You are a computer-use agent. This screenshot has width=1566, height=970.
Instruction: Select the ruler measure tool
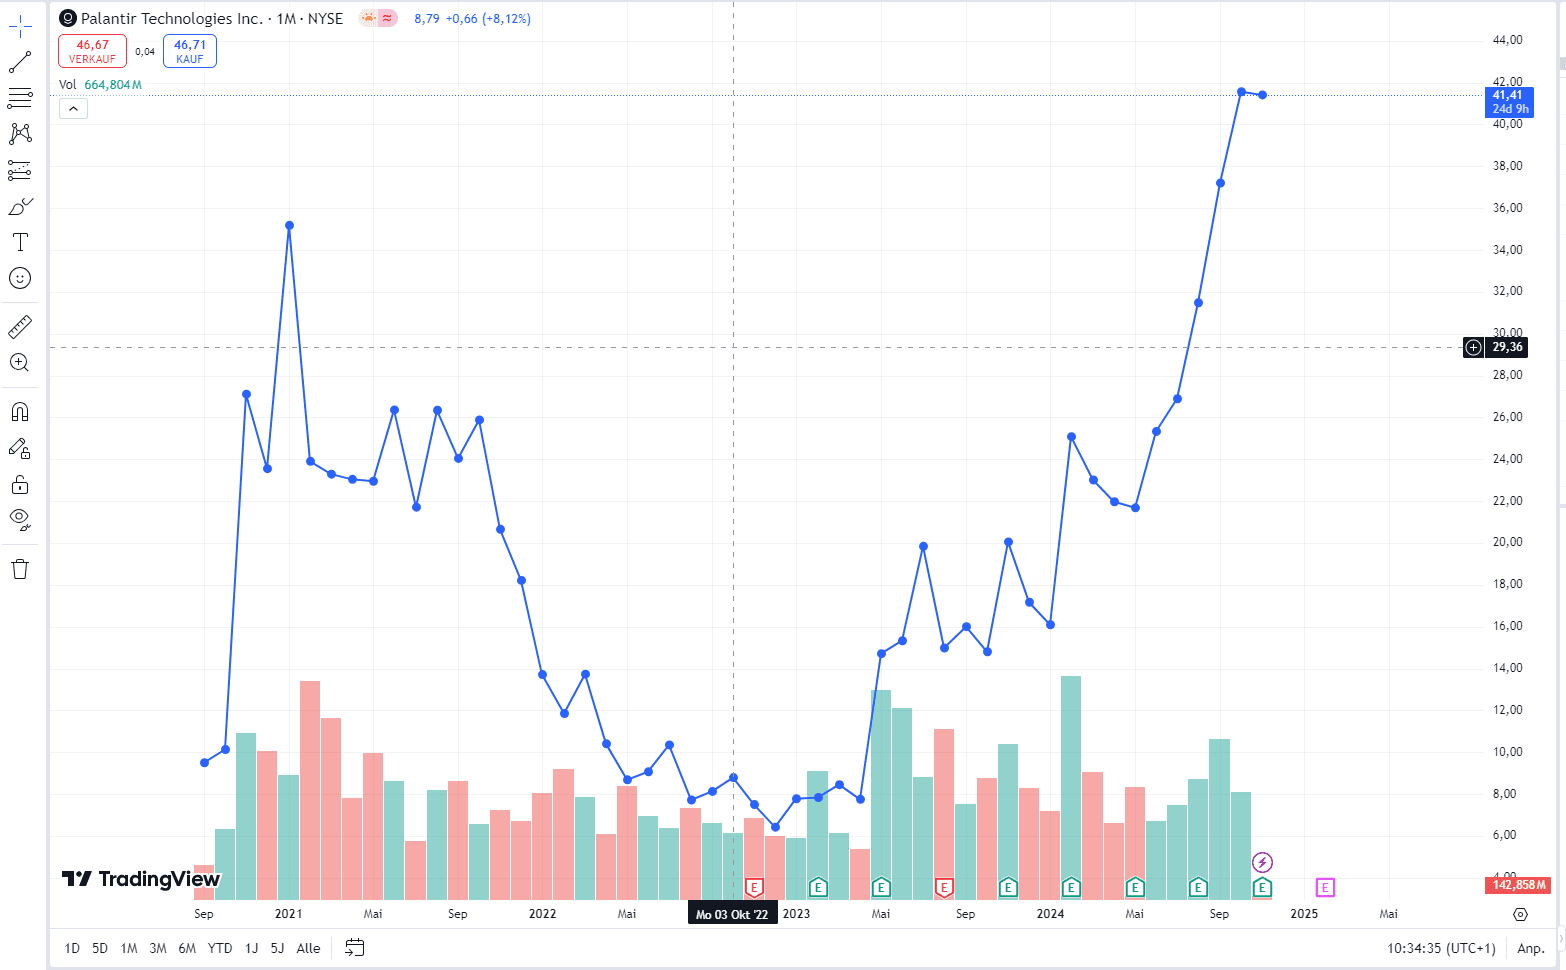tap(20, 326)
